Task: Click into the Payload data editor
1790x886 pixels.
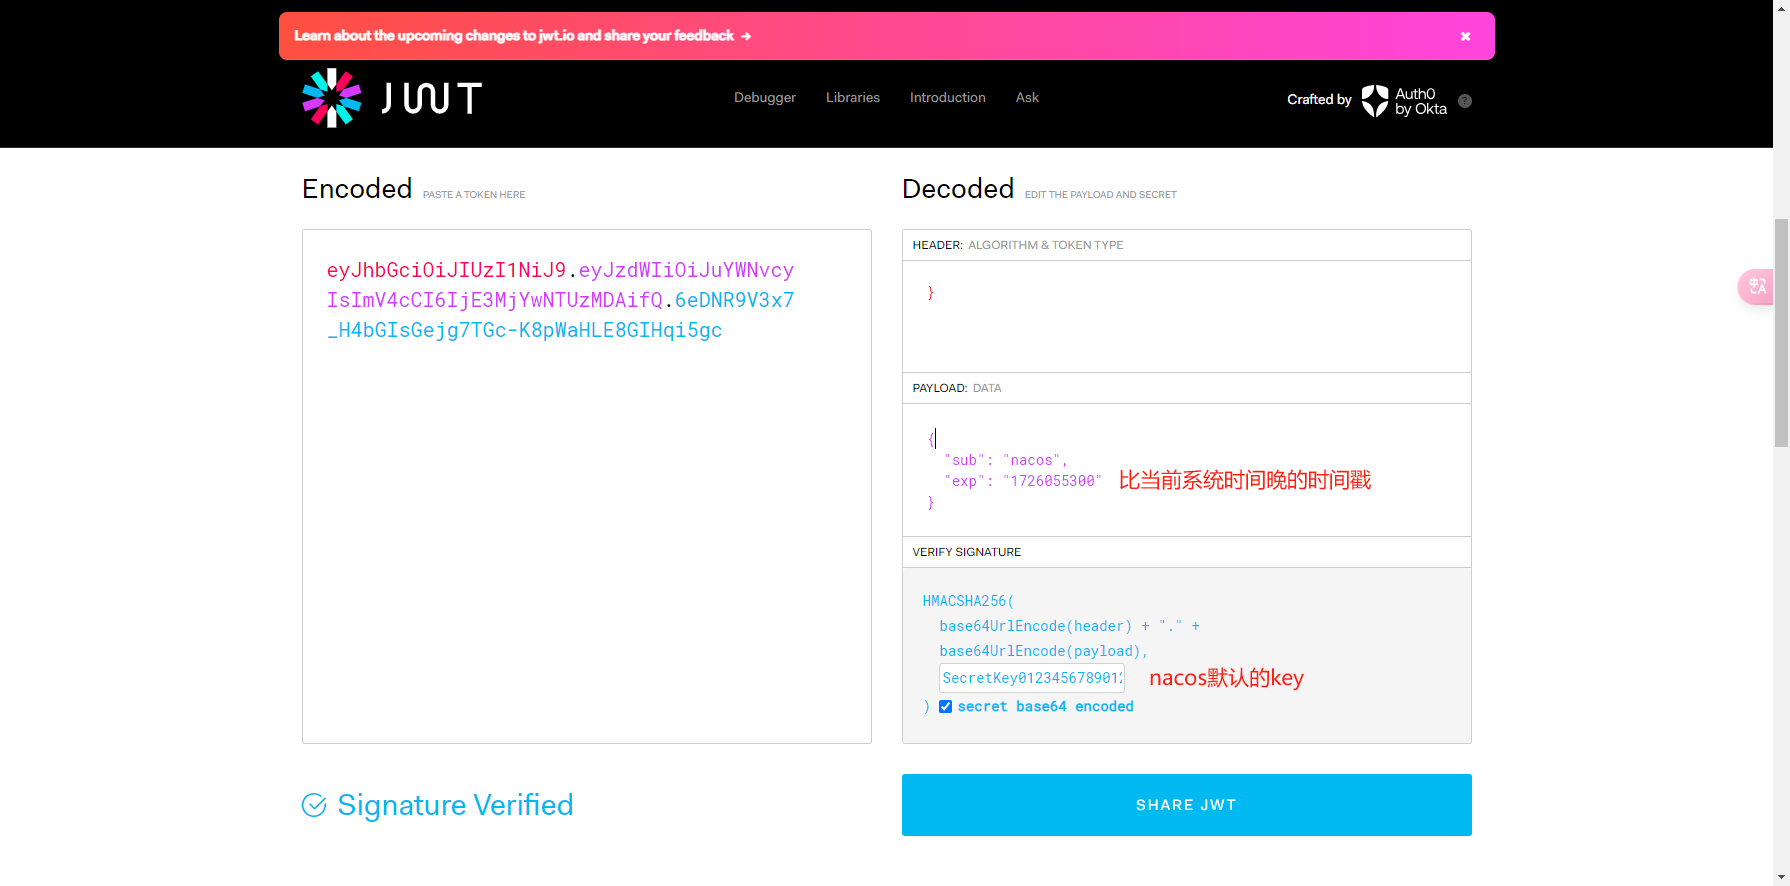Action: click(1186, 470)
